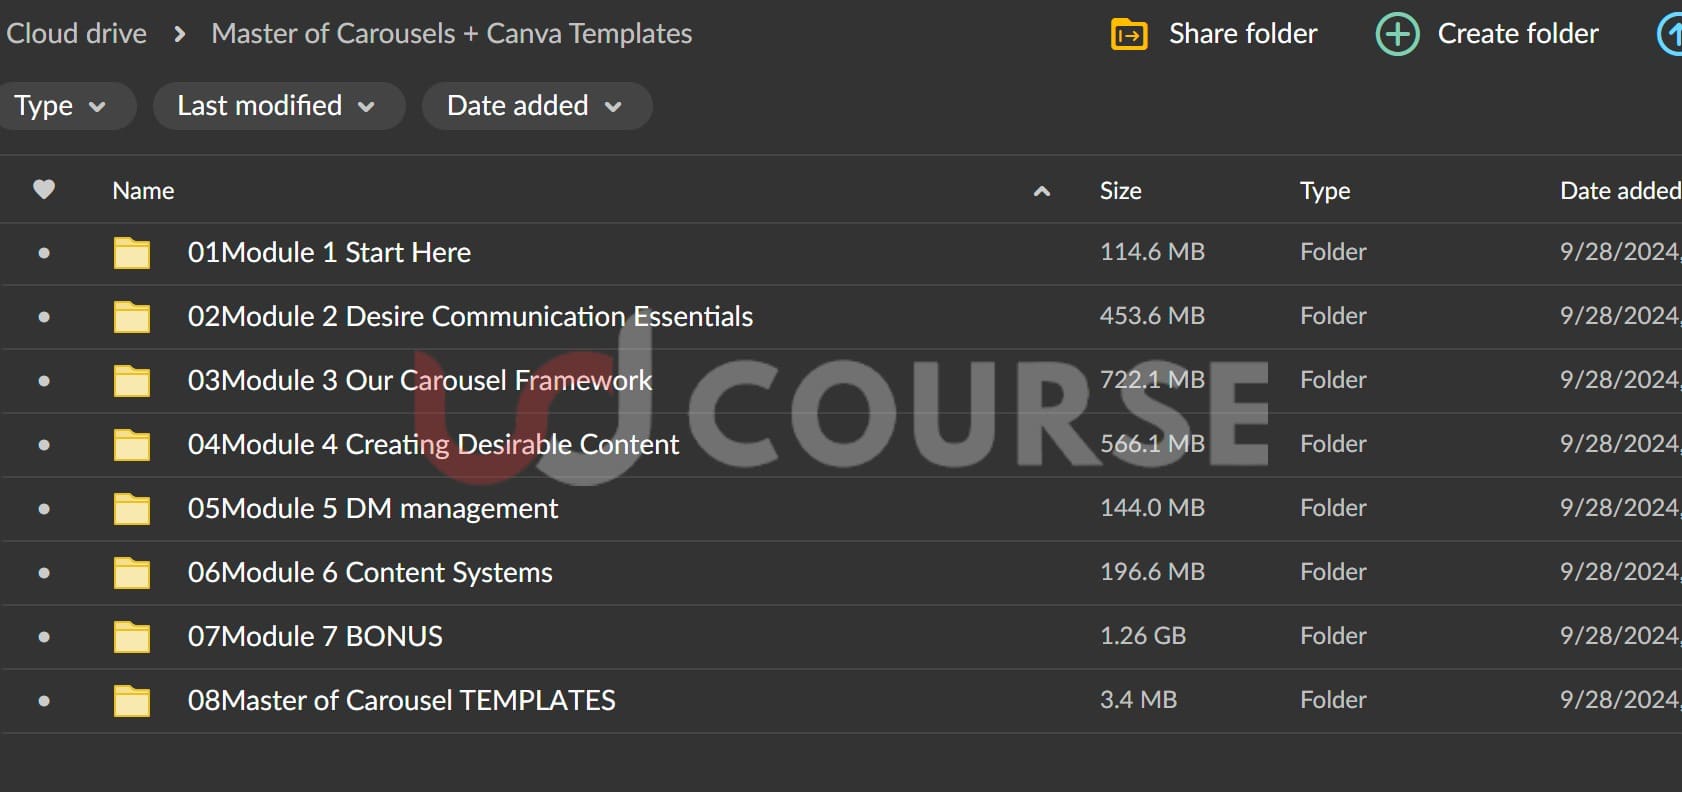
Task: Click the 03Module 3 folder icon
Action: (132, 381)
